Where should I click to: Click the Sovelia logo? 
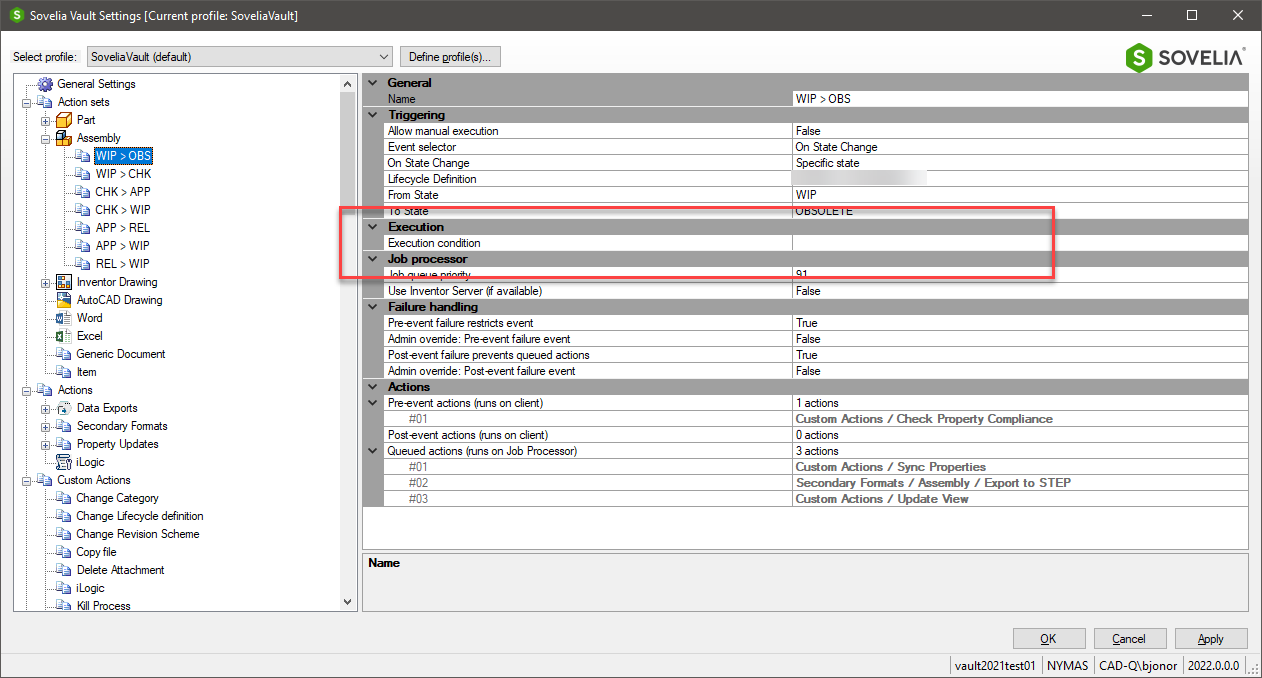click(1186, 57)
